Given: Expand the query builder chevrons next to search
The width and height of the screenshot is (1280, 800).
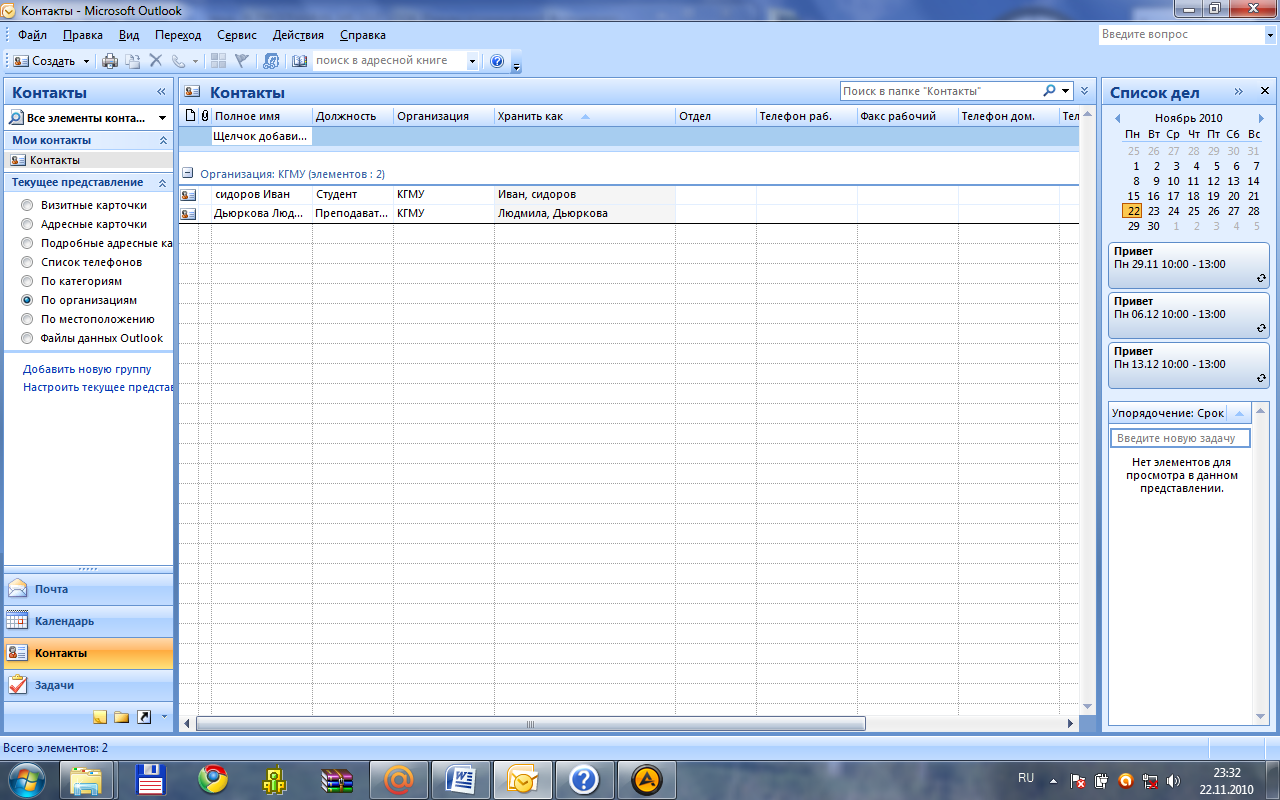Looking at the screenshot, I should point(1085,90).
